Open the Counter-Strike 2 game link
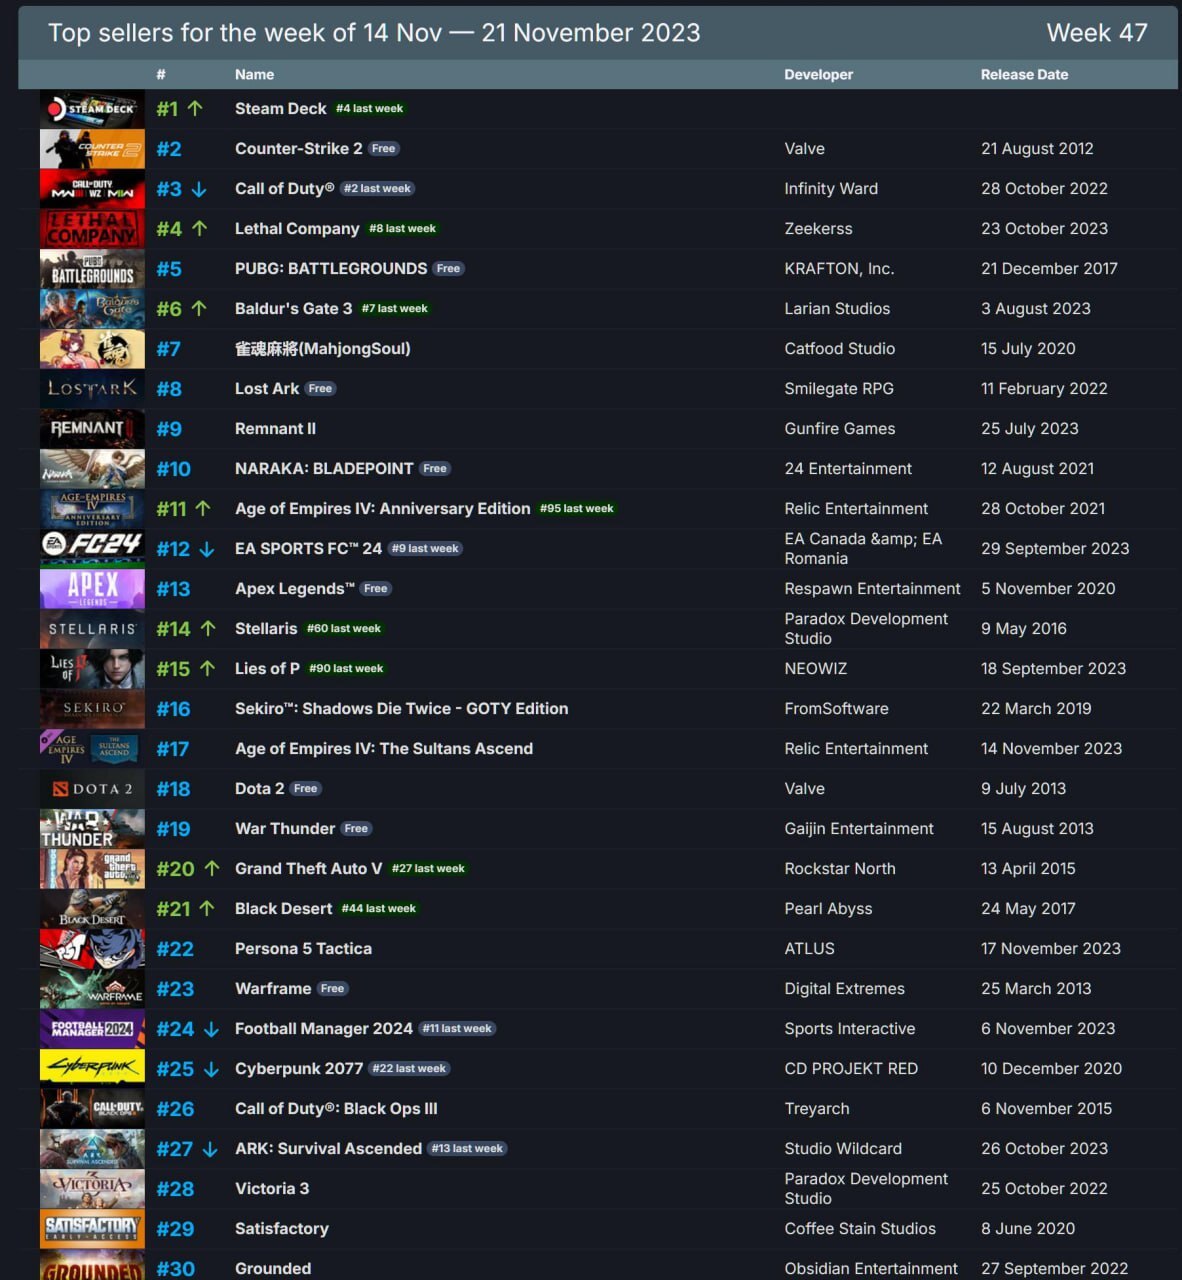The image size is (1182, 1280). (x=299, y=148)
